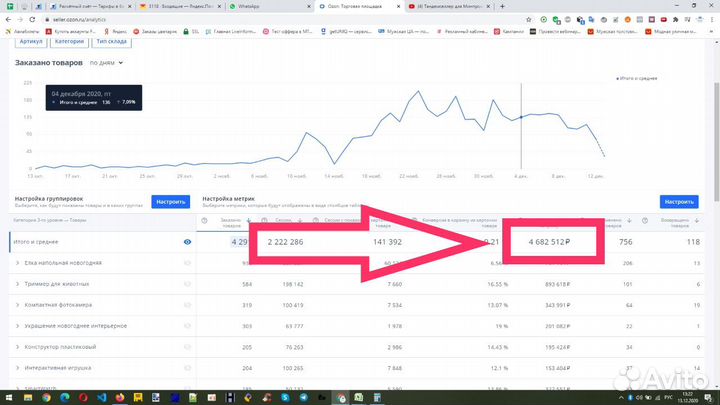This screenshot has width=720, height=405.
Task: Expand the Компактная фотокамера category row
Action: pyautogui.click(x=17, y=305)
